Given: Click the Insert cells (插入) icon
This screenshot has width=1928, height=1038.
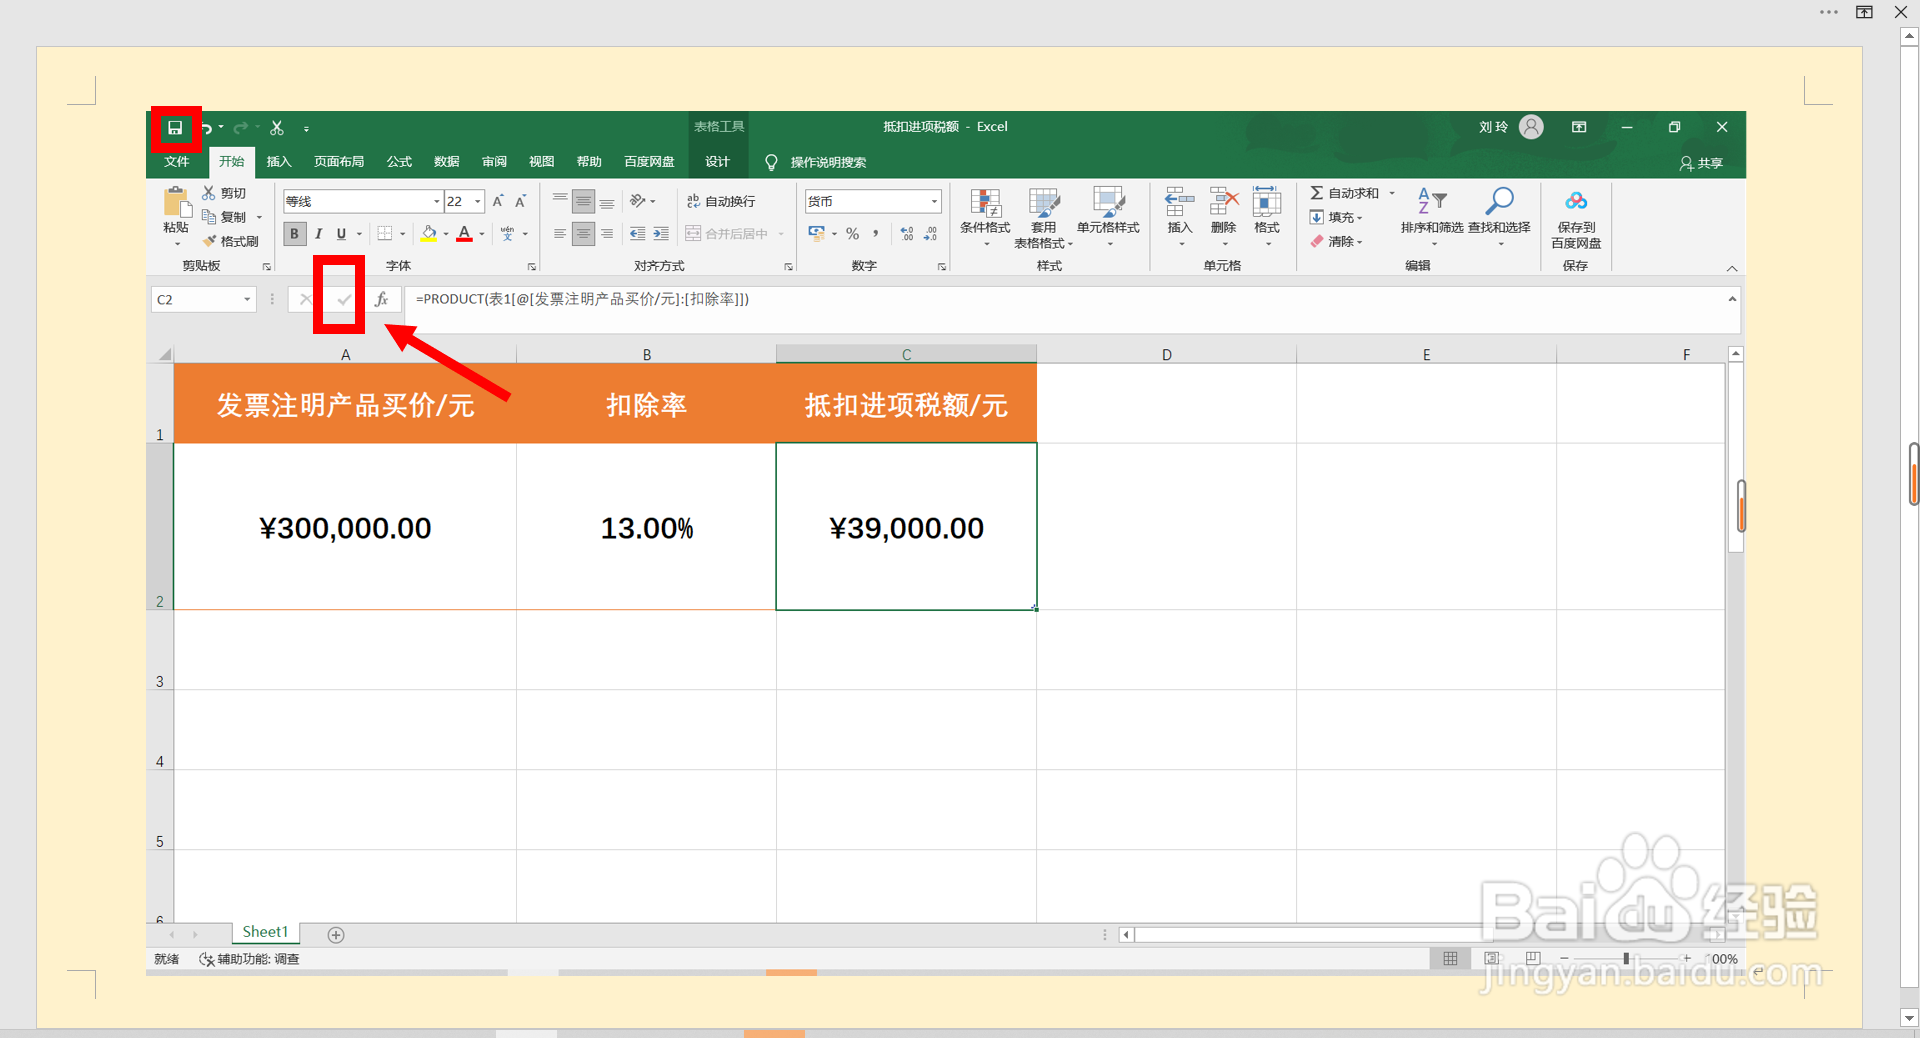Looking at the screenshot, I should point(1180,202).
